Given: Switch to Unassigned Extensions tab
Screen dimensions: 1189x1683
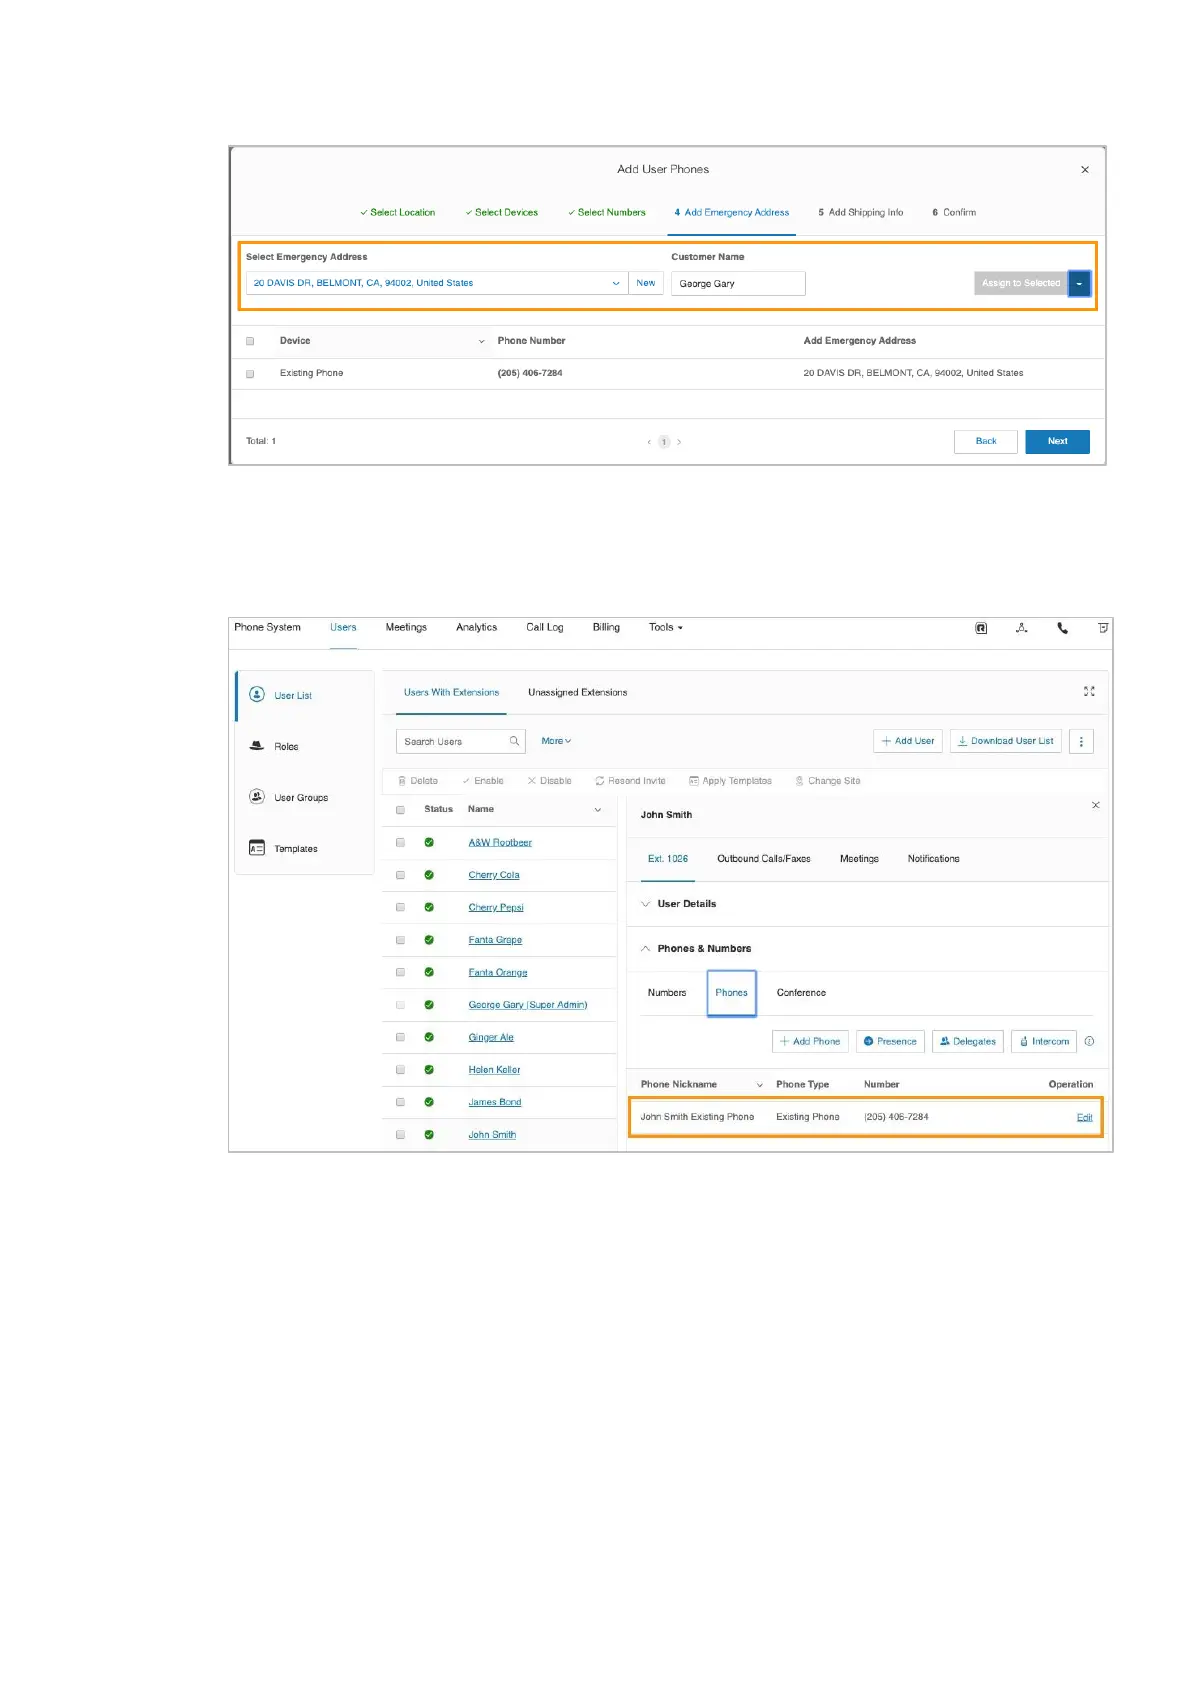Looking at the screenshot, I should [577, 692].
